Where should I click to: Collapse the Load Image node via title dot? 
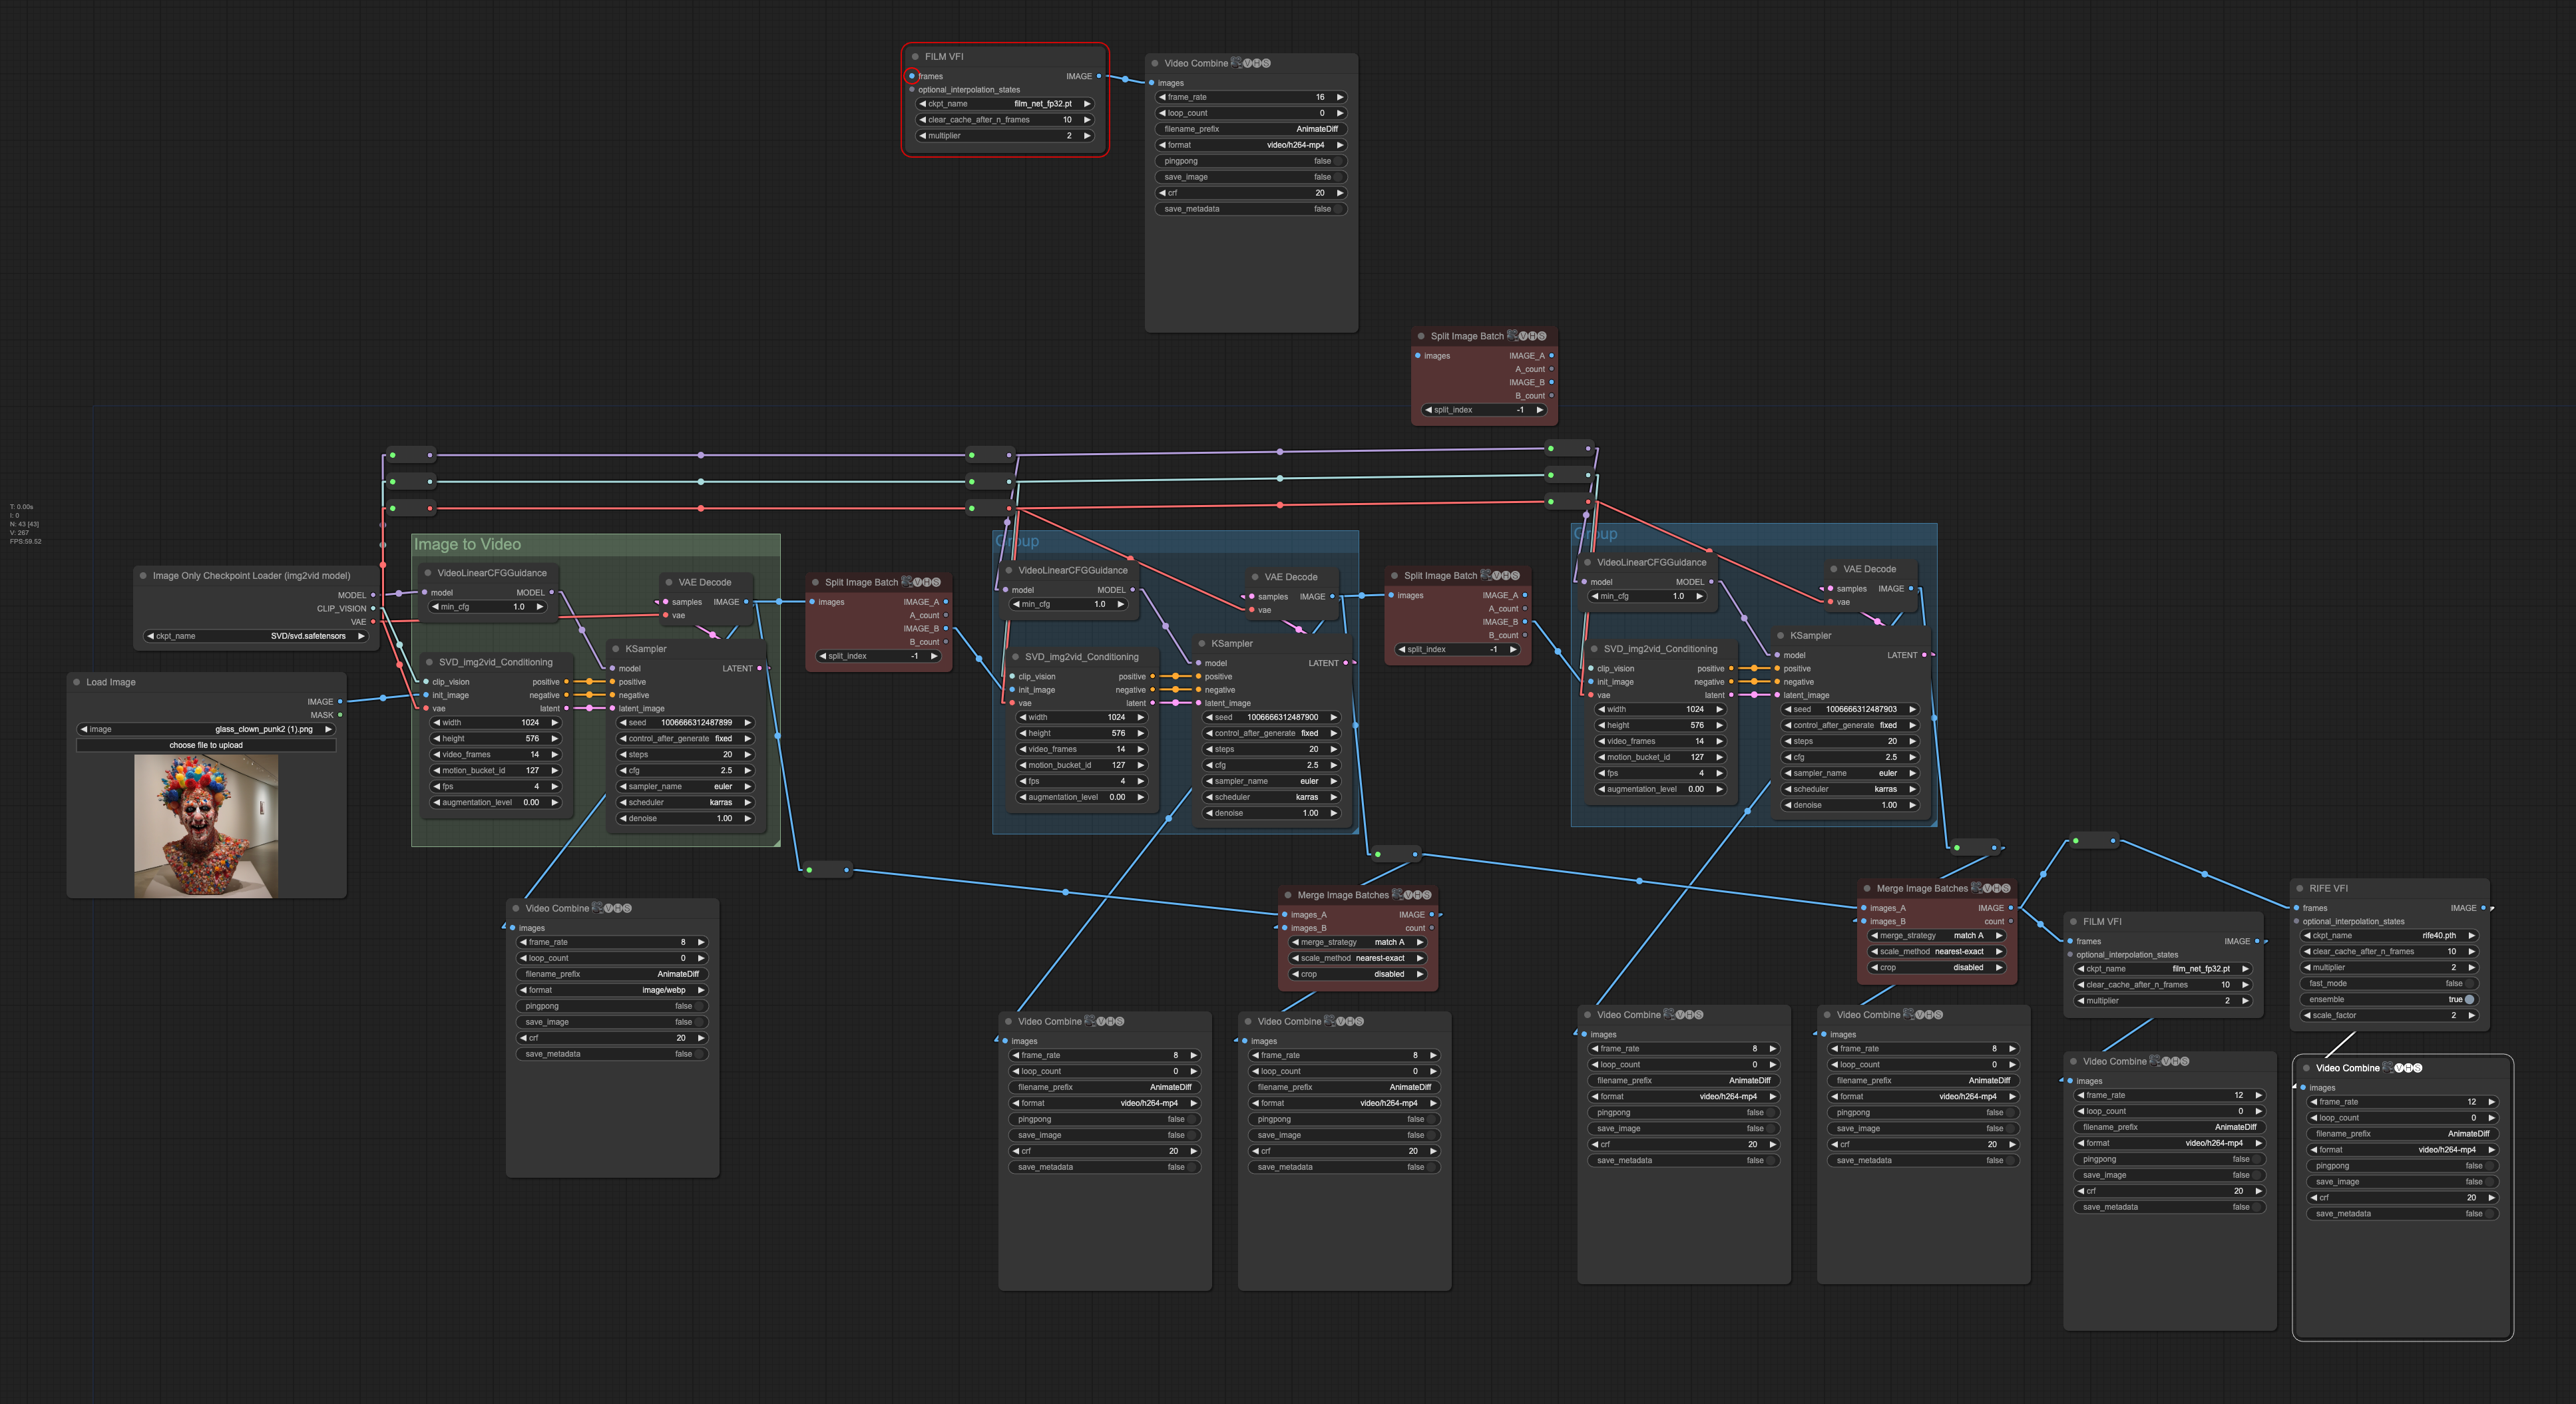tap(76, 682)
